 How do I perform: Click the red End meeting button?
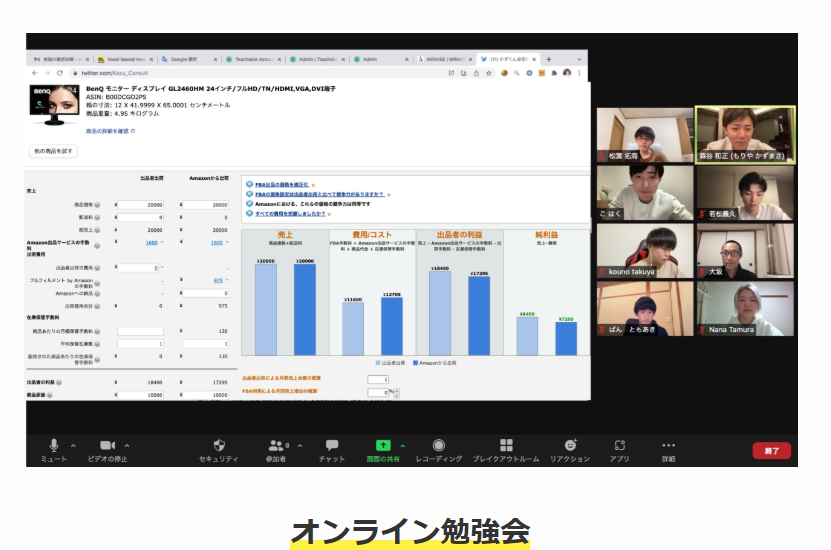(771, 451)
